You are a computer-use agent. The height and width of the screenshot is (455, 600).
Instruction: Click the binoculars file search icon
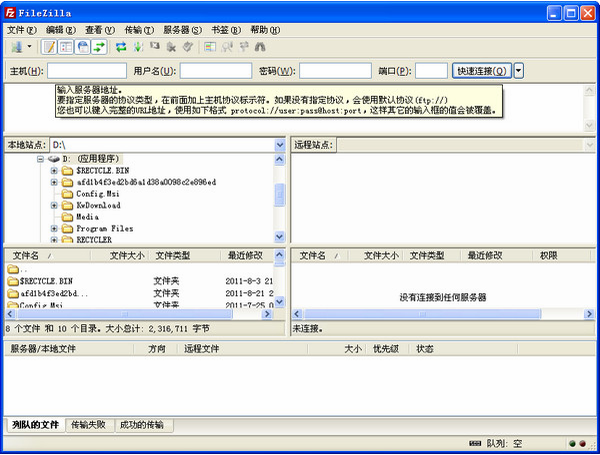pyautogui.click(x=260, y=47)
